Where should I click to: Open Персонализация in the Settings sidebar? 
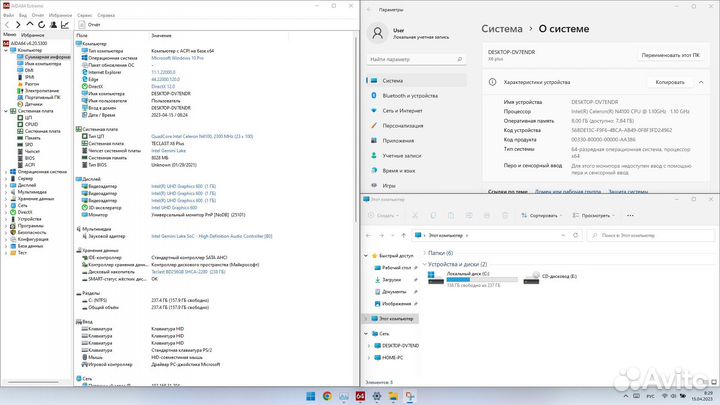point(416,126)
